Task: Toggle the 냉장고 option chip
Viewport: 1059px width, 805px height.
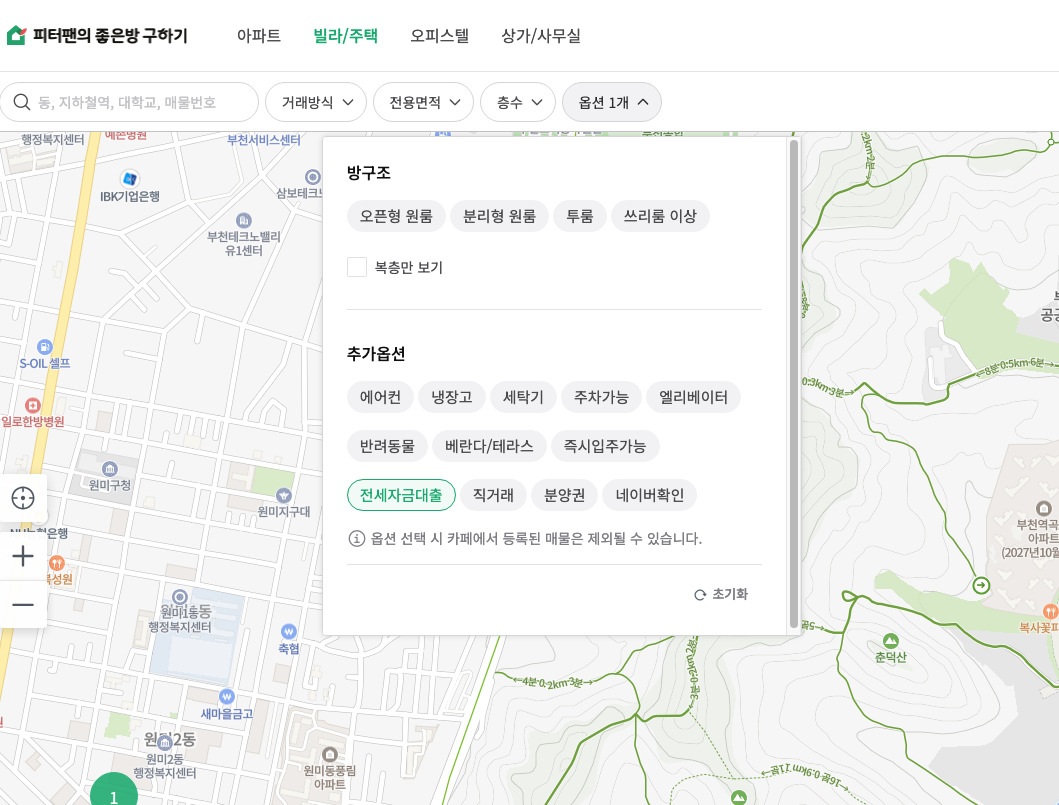Action: coord(452,397)
